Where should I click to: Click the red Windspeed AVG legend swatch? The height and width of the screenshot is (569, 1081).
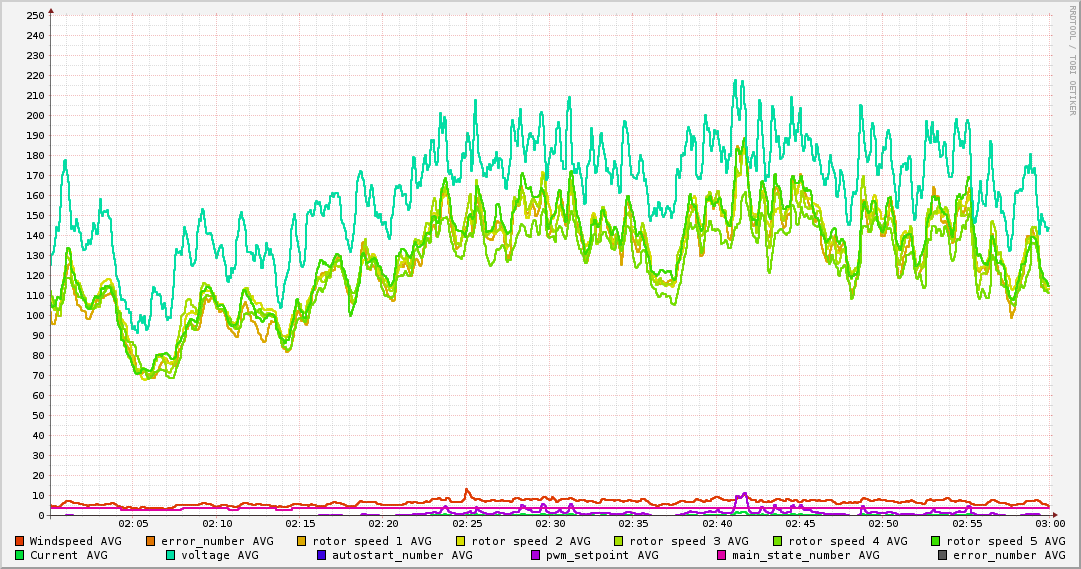(x=19, y=541)
